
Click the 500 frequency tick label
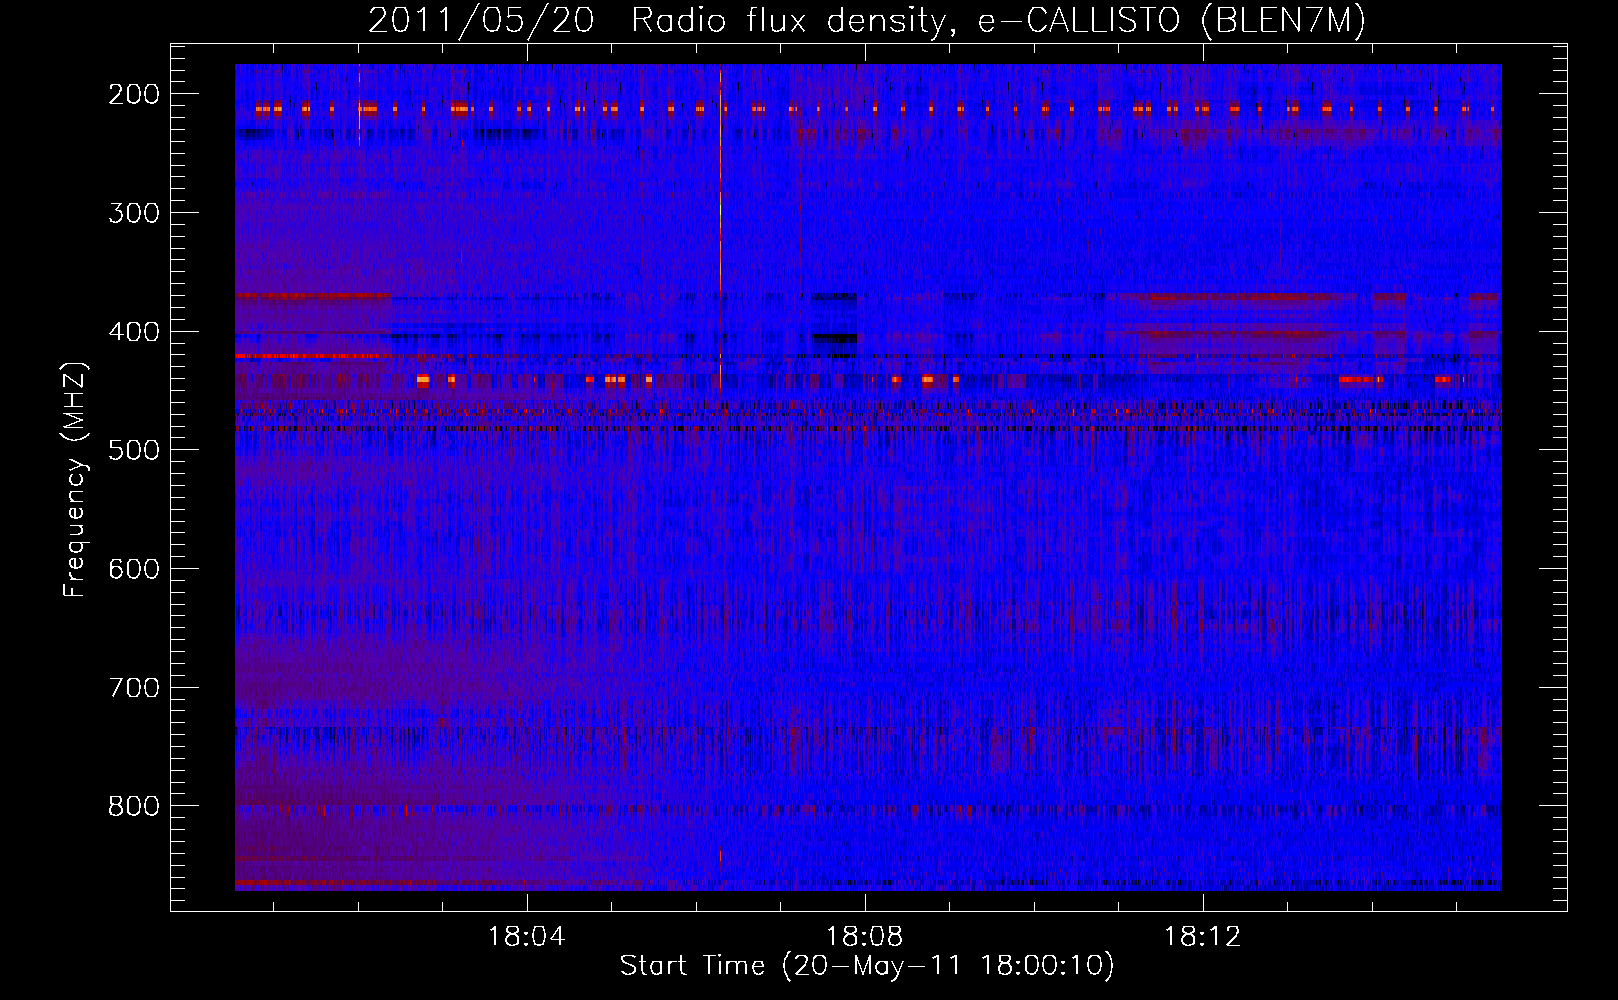click(133, 450)
